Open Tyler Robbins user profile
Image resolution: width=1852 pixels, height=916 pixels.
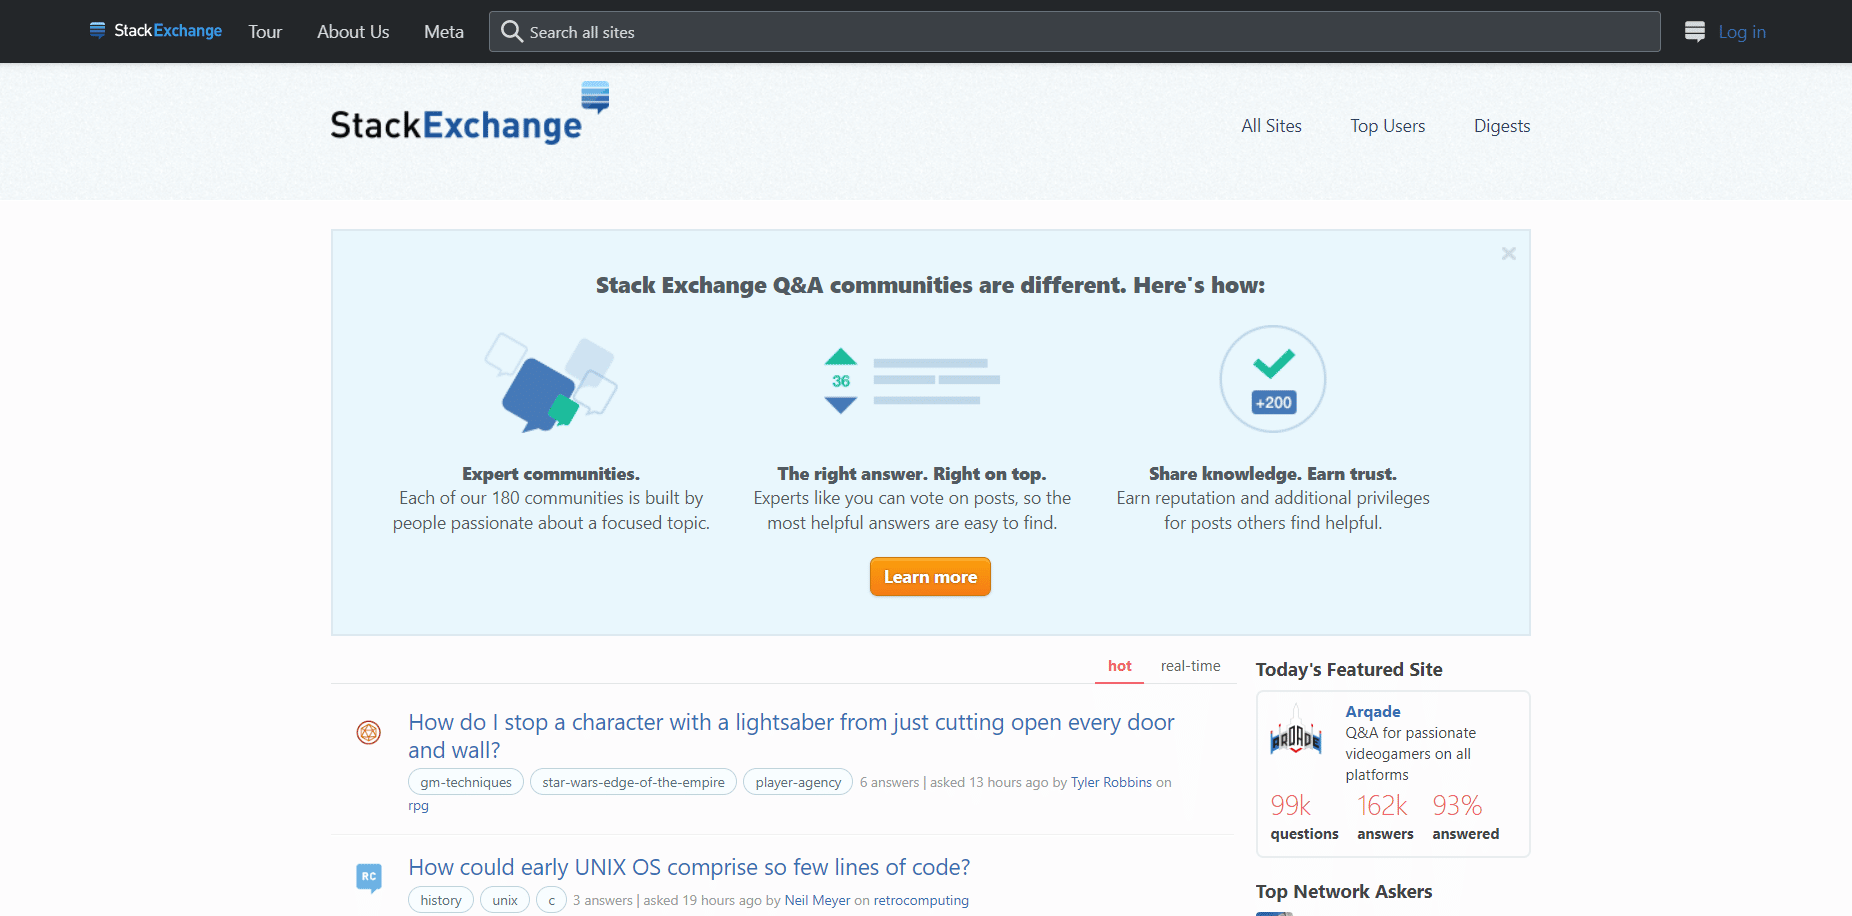pyautogui.click(x=1111, y=782)
